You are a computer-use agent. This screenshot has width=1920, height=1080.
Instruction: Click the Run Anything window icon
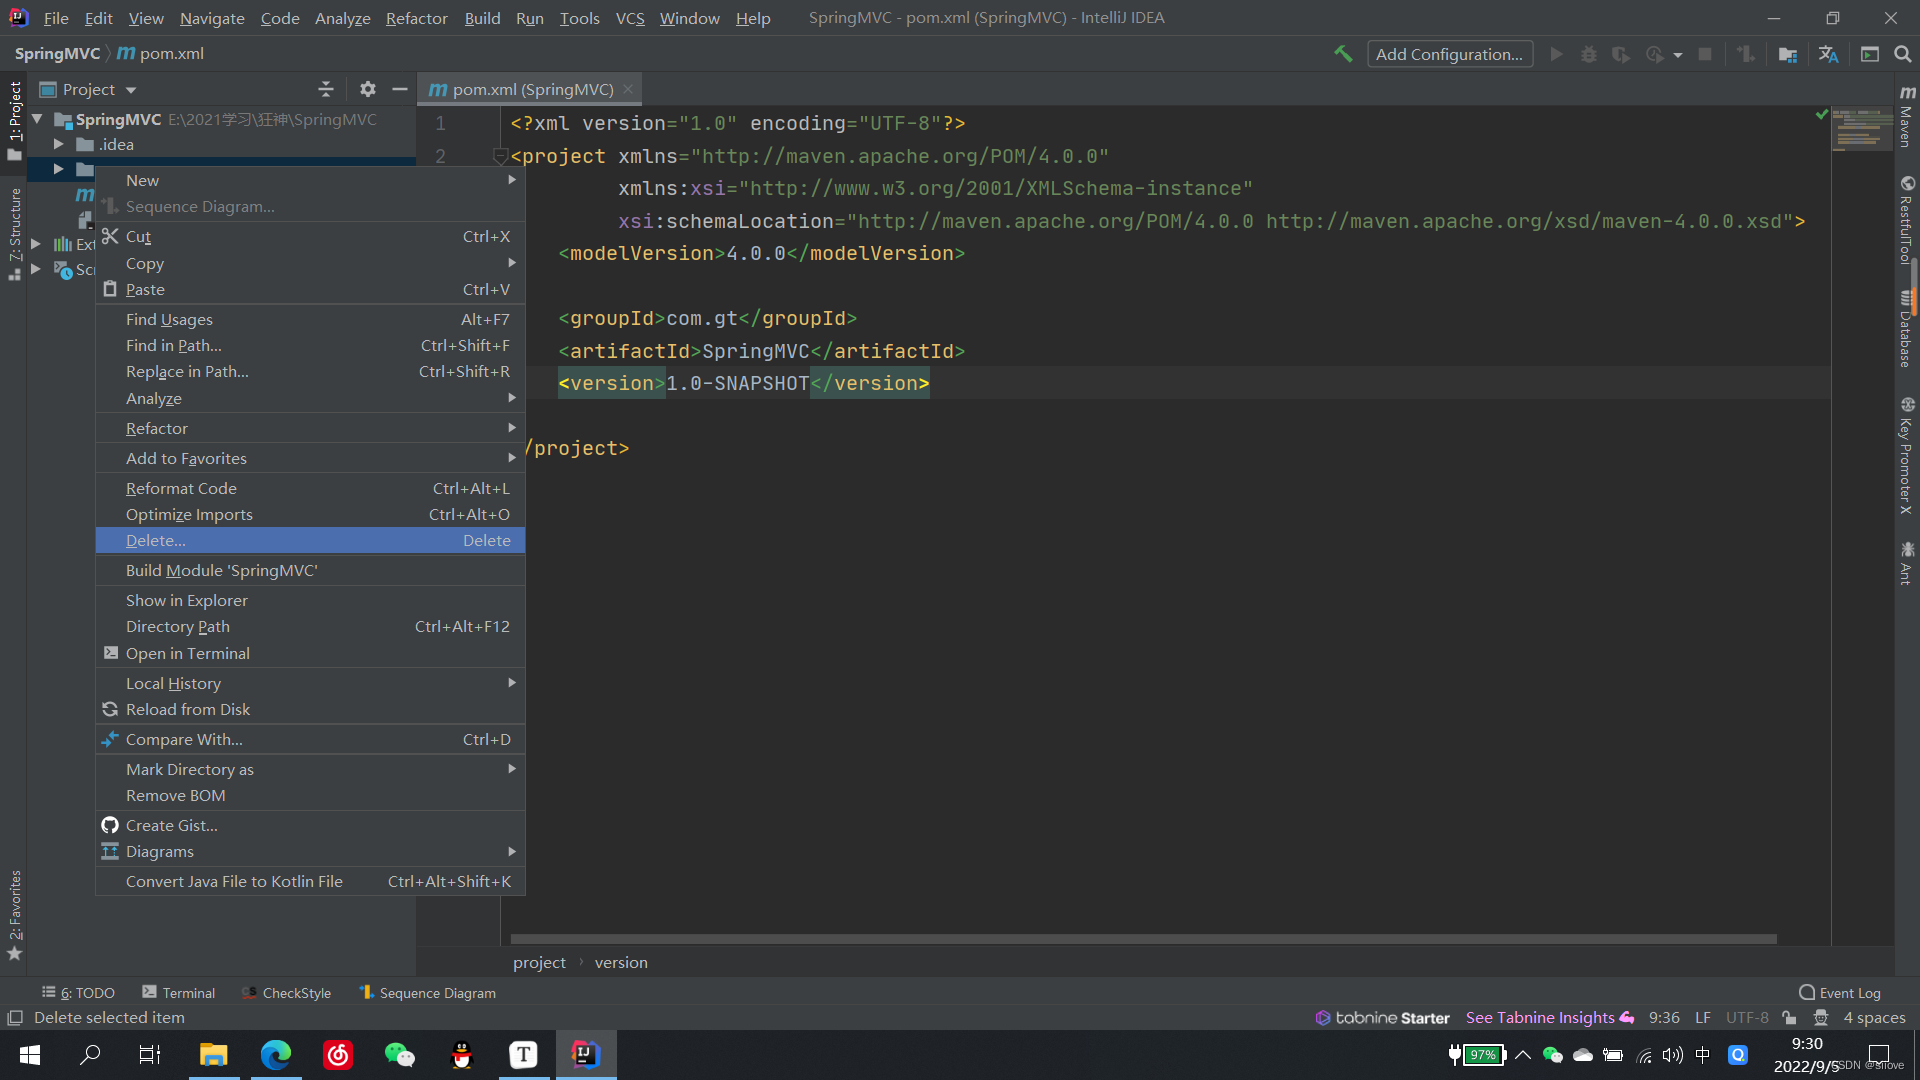1869,54
